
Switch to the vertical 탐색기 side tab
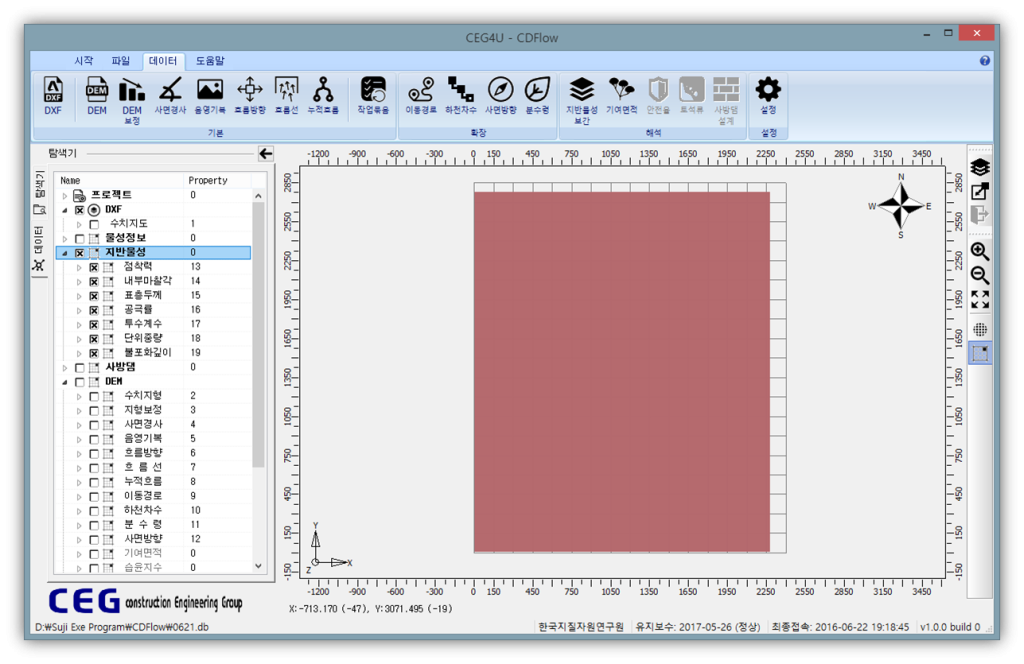[x=39, y=193]
